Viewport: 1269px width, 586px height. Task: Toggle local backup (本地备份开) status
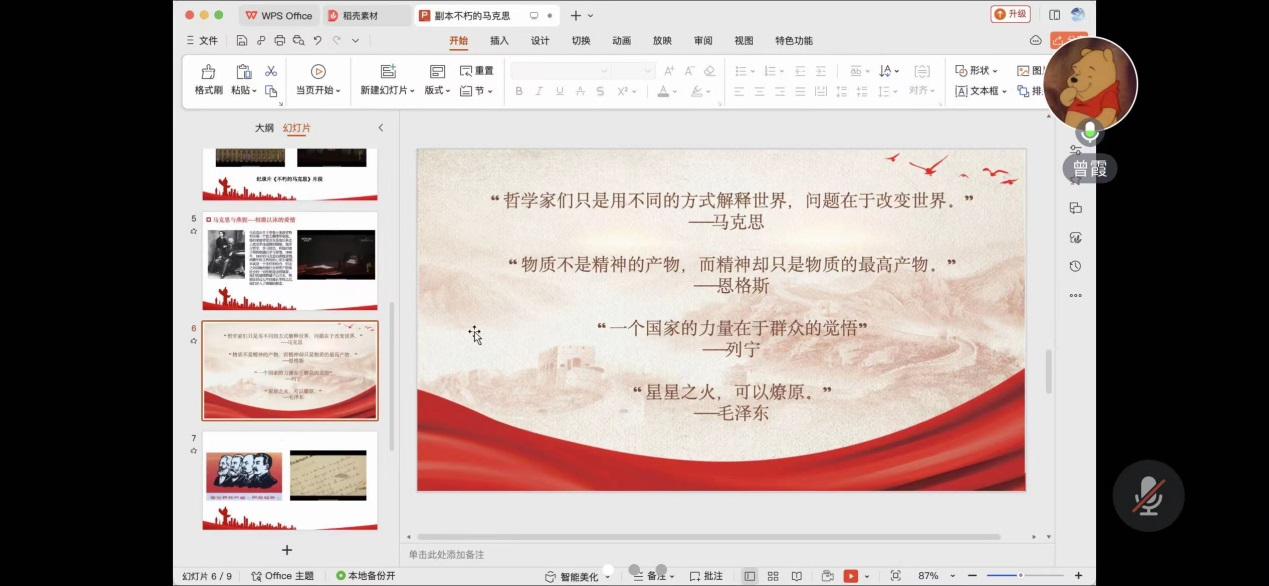[x=366, y=576]
